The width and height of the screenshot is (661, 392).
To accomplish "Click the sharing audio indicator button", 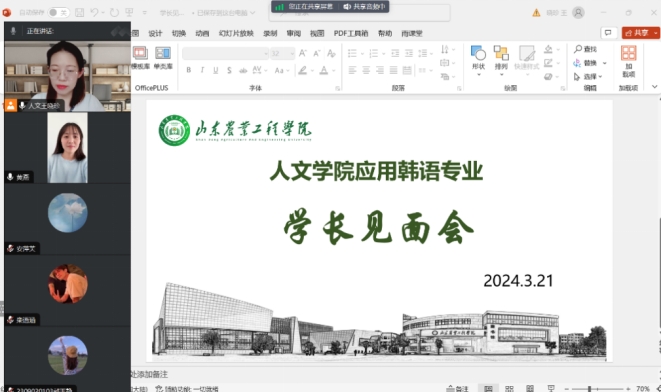I will click(x=364, y=7).
